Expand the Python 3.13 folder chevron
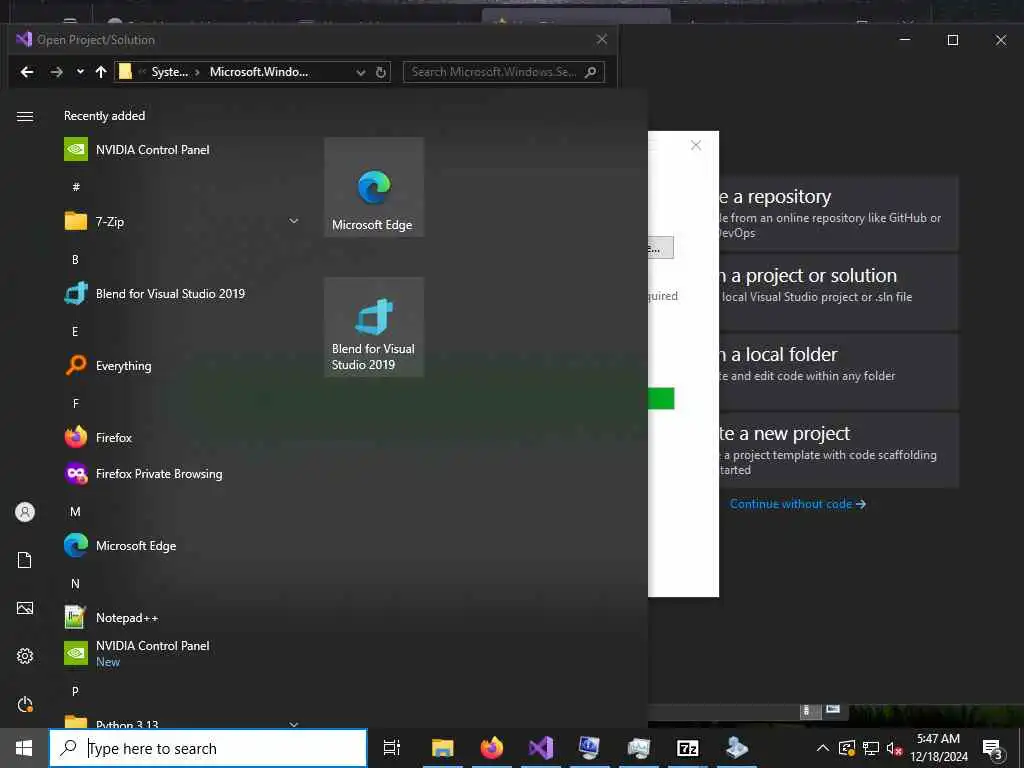The height and width of the screenshot is (768, 1024). click(294, 724)
